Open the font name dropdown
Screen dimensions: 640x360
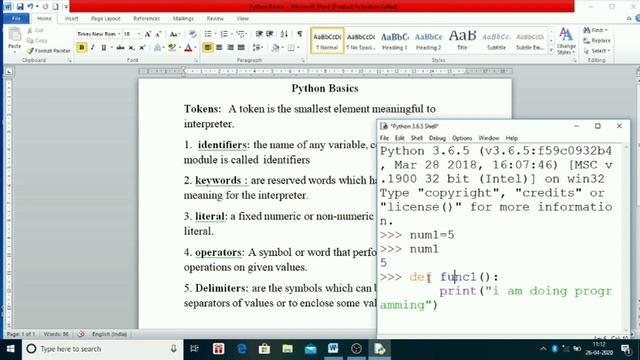pyautogui.click(x=119, y=34)
